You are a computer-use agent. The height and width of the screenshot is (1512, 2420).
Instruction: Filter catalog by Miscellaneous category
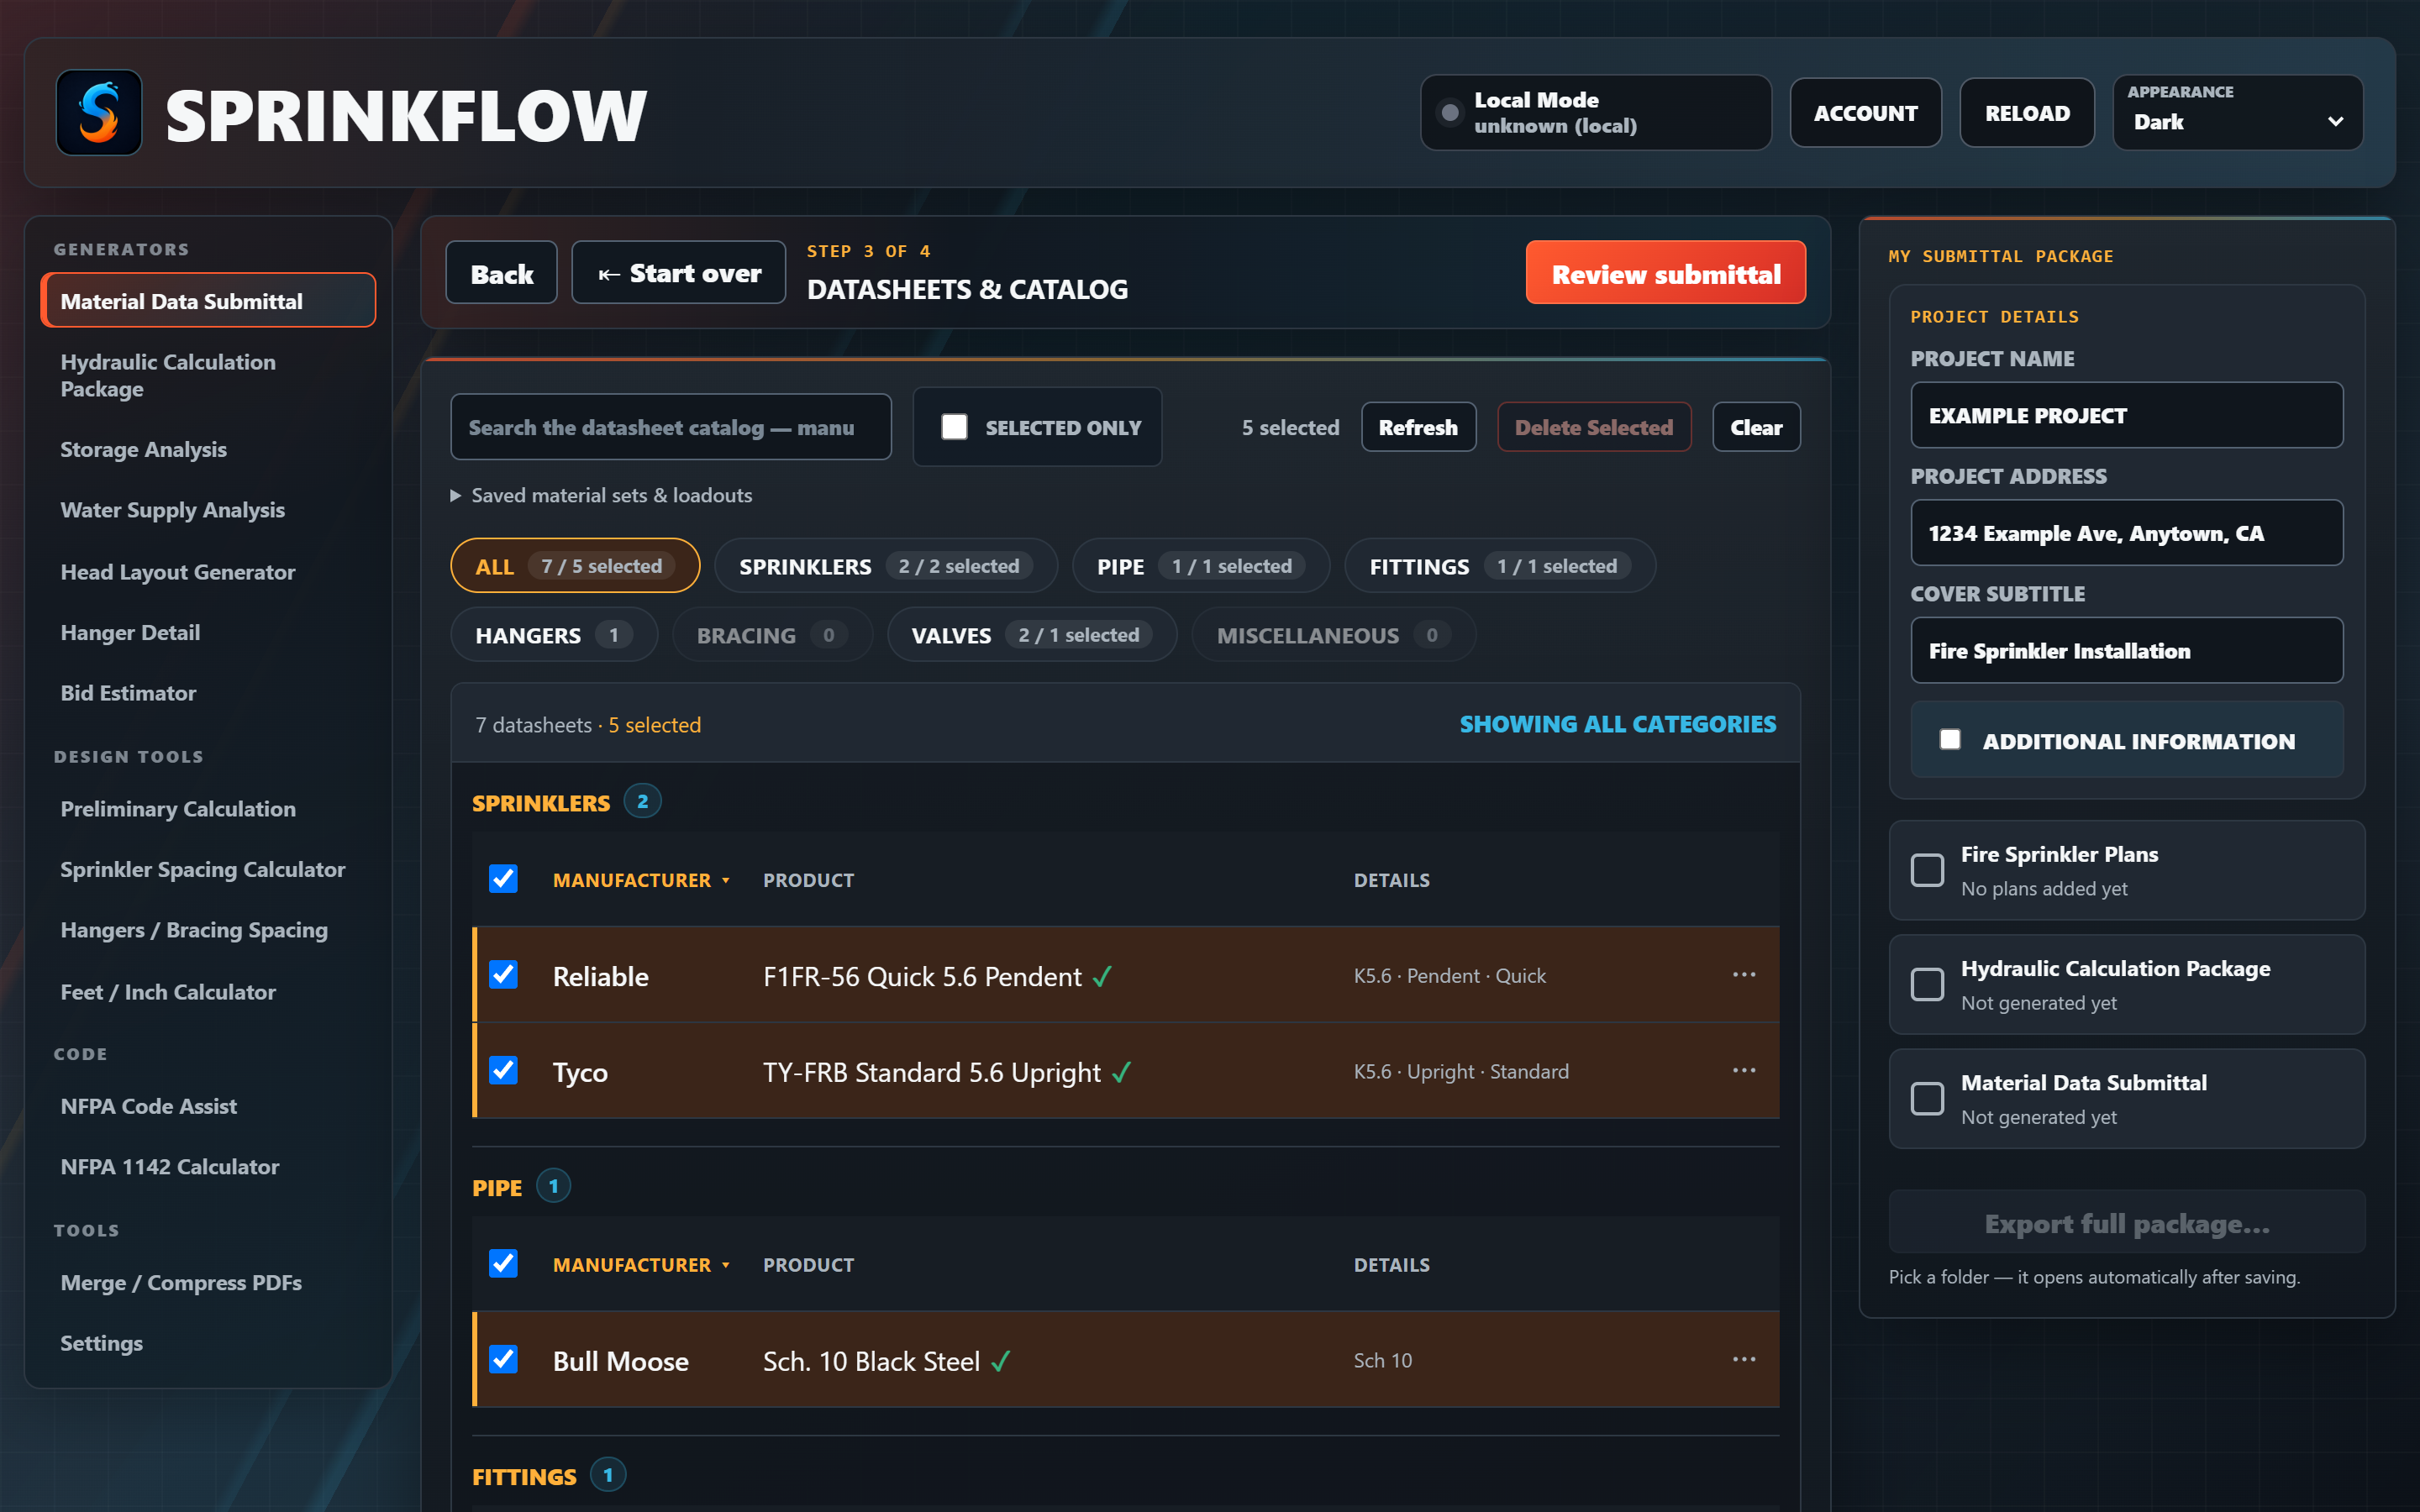coord(1334,635)
